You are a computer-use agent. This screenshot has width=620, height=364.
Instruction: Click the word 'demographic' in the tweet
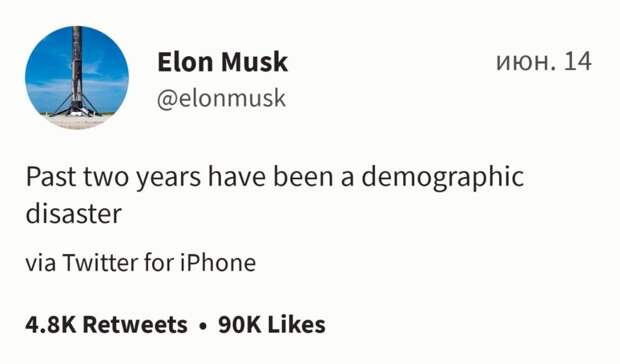tap(443, 178)
